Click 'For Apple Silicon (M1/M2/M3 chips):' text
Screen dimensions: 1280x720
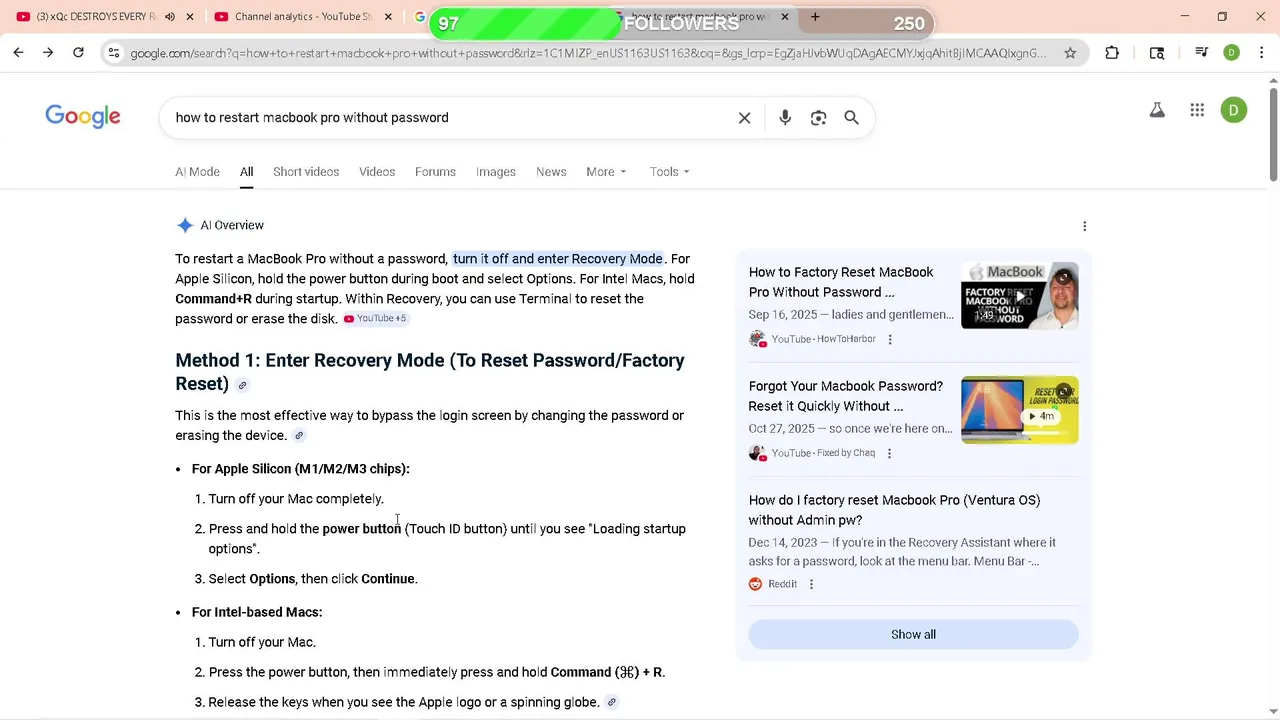coord(300,469)
